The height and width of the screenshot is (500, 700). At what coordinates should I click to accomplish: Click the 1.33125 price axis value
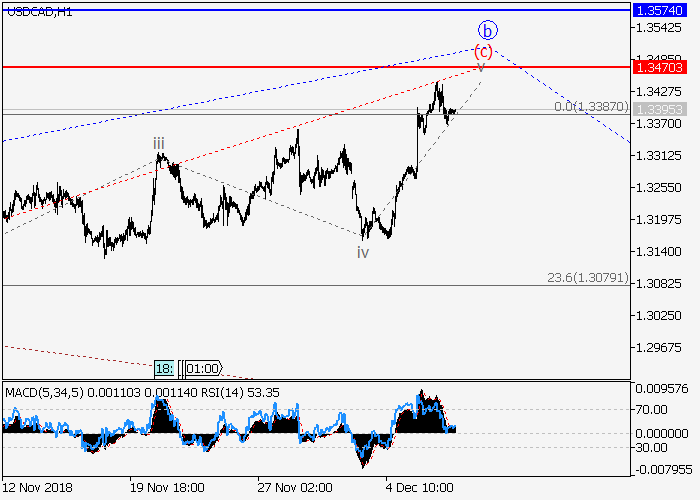658,156
